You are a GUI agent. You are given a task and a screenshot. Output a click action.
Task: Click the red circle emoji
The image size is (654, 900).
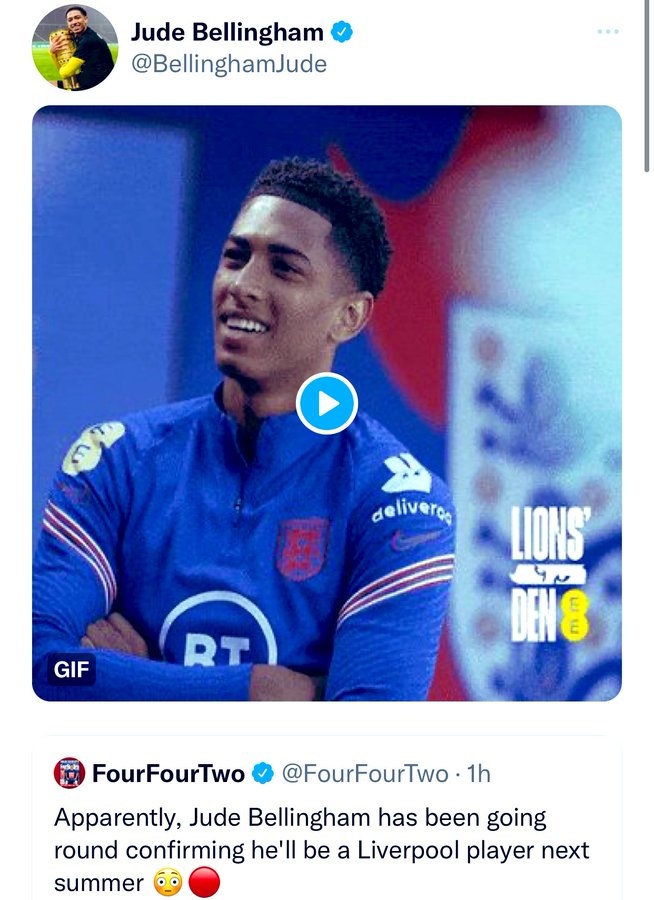[x=203, y=884]
